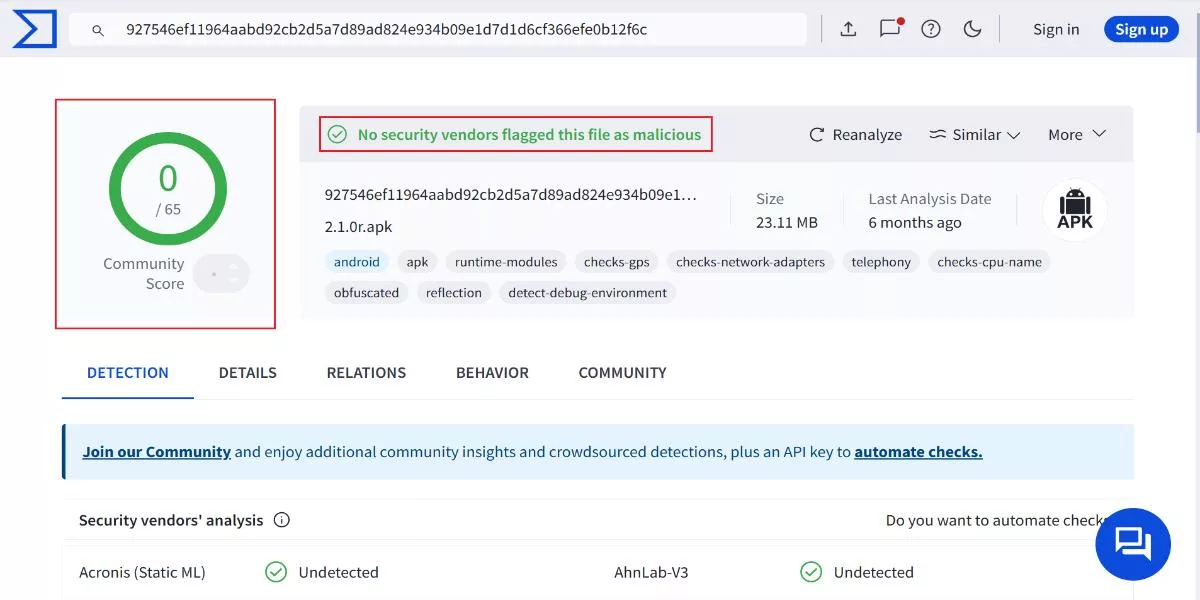Click the search magnifier icon

point(98,30)
